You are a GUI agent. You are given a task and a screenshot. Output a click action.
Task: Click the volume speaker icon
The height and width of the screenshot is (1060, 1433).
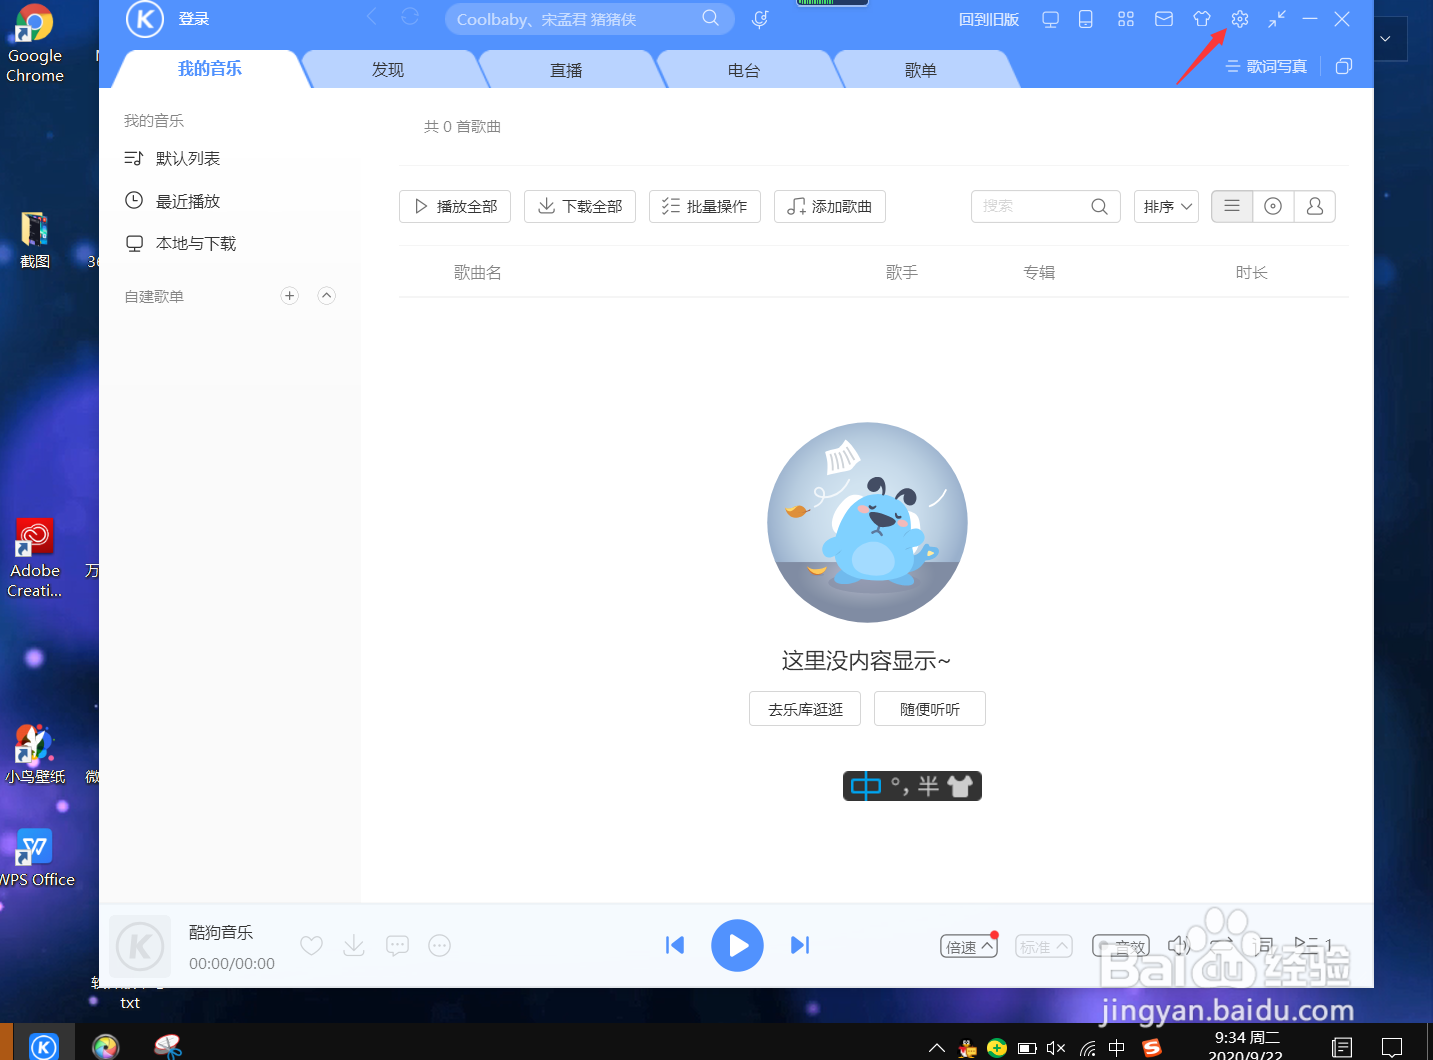click(1178, 945)
